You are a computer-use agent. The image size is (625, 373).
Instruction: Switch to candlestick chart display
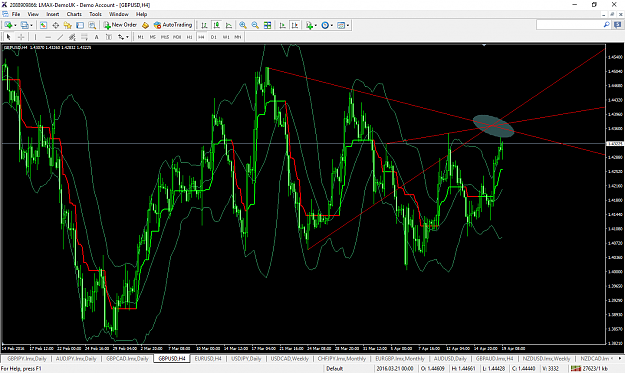coord(216,25)
